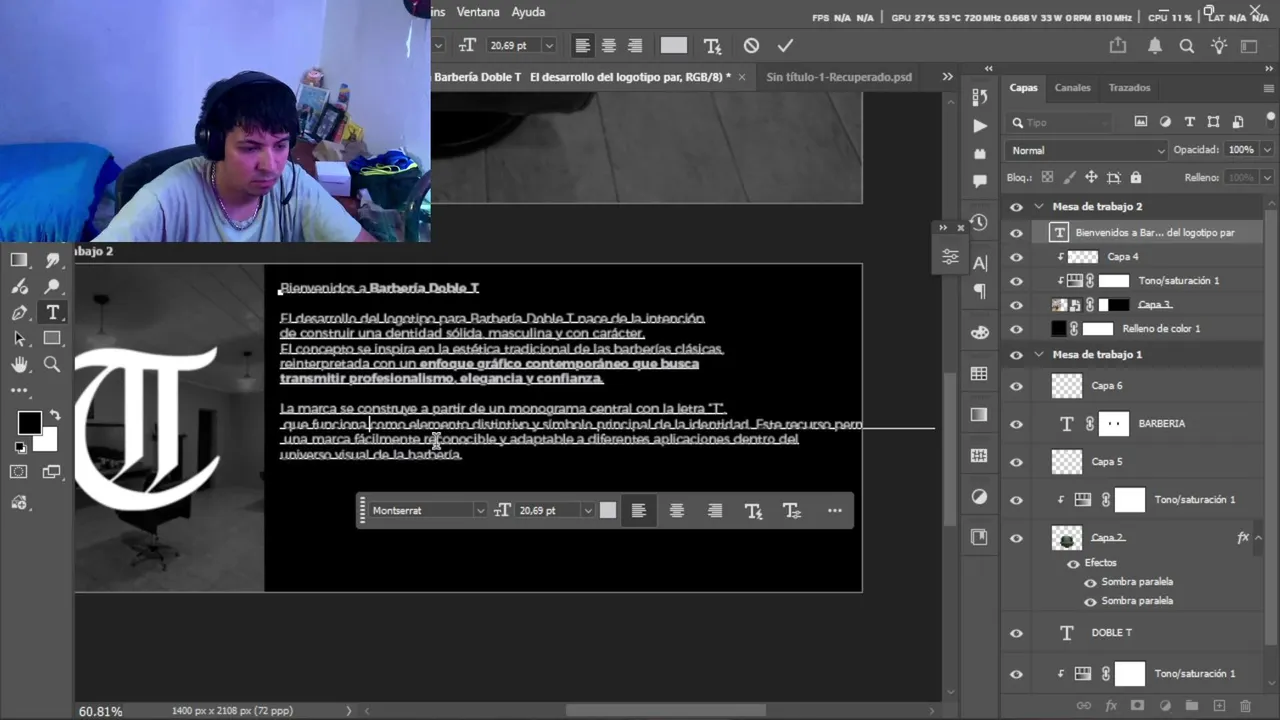
Task: Open the Share document icon
Action: click(1118, 46)
